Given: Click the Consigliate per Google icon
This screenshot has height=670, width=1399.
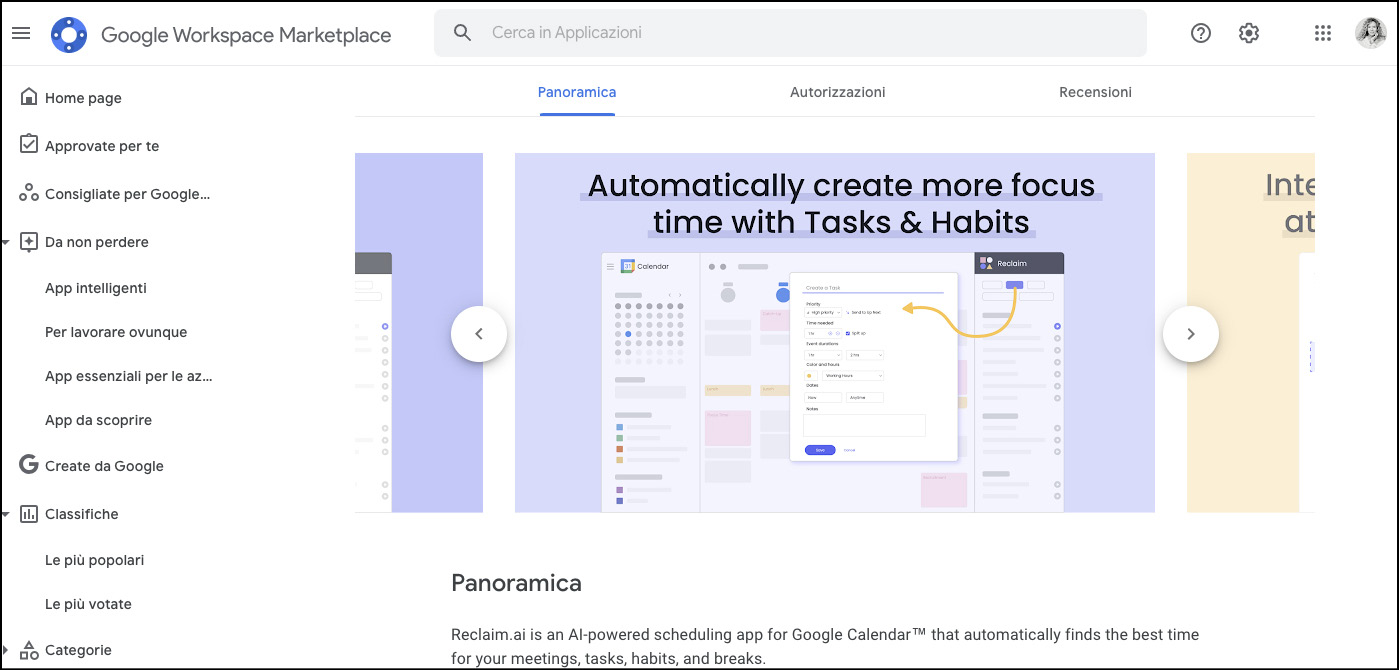Looking at the screenshot, I should click(x=29, y=193).
